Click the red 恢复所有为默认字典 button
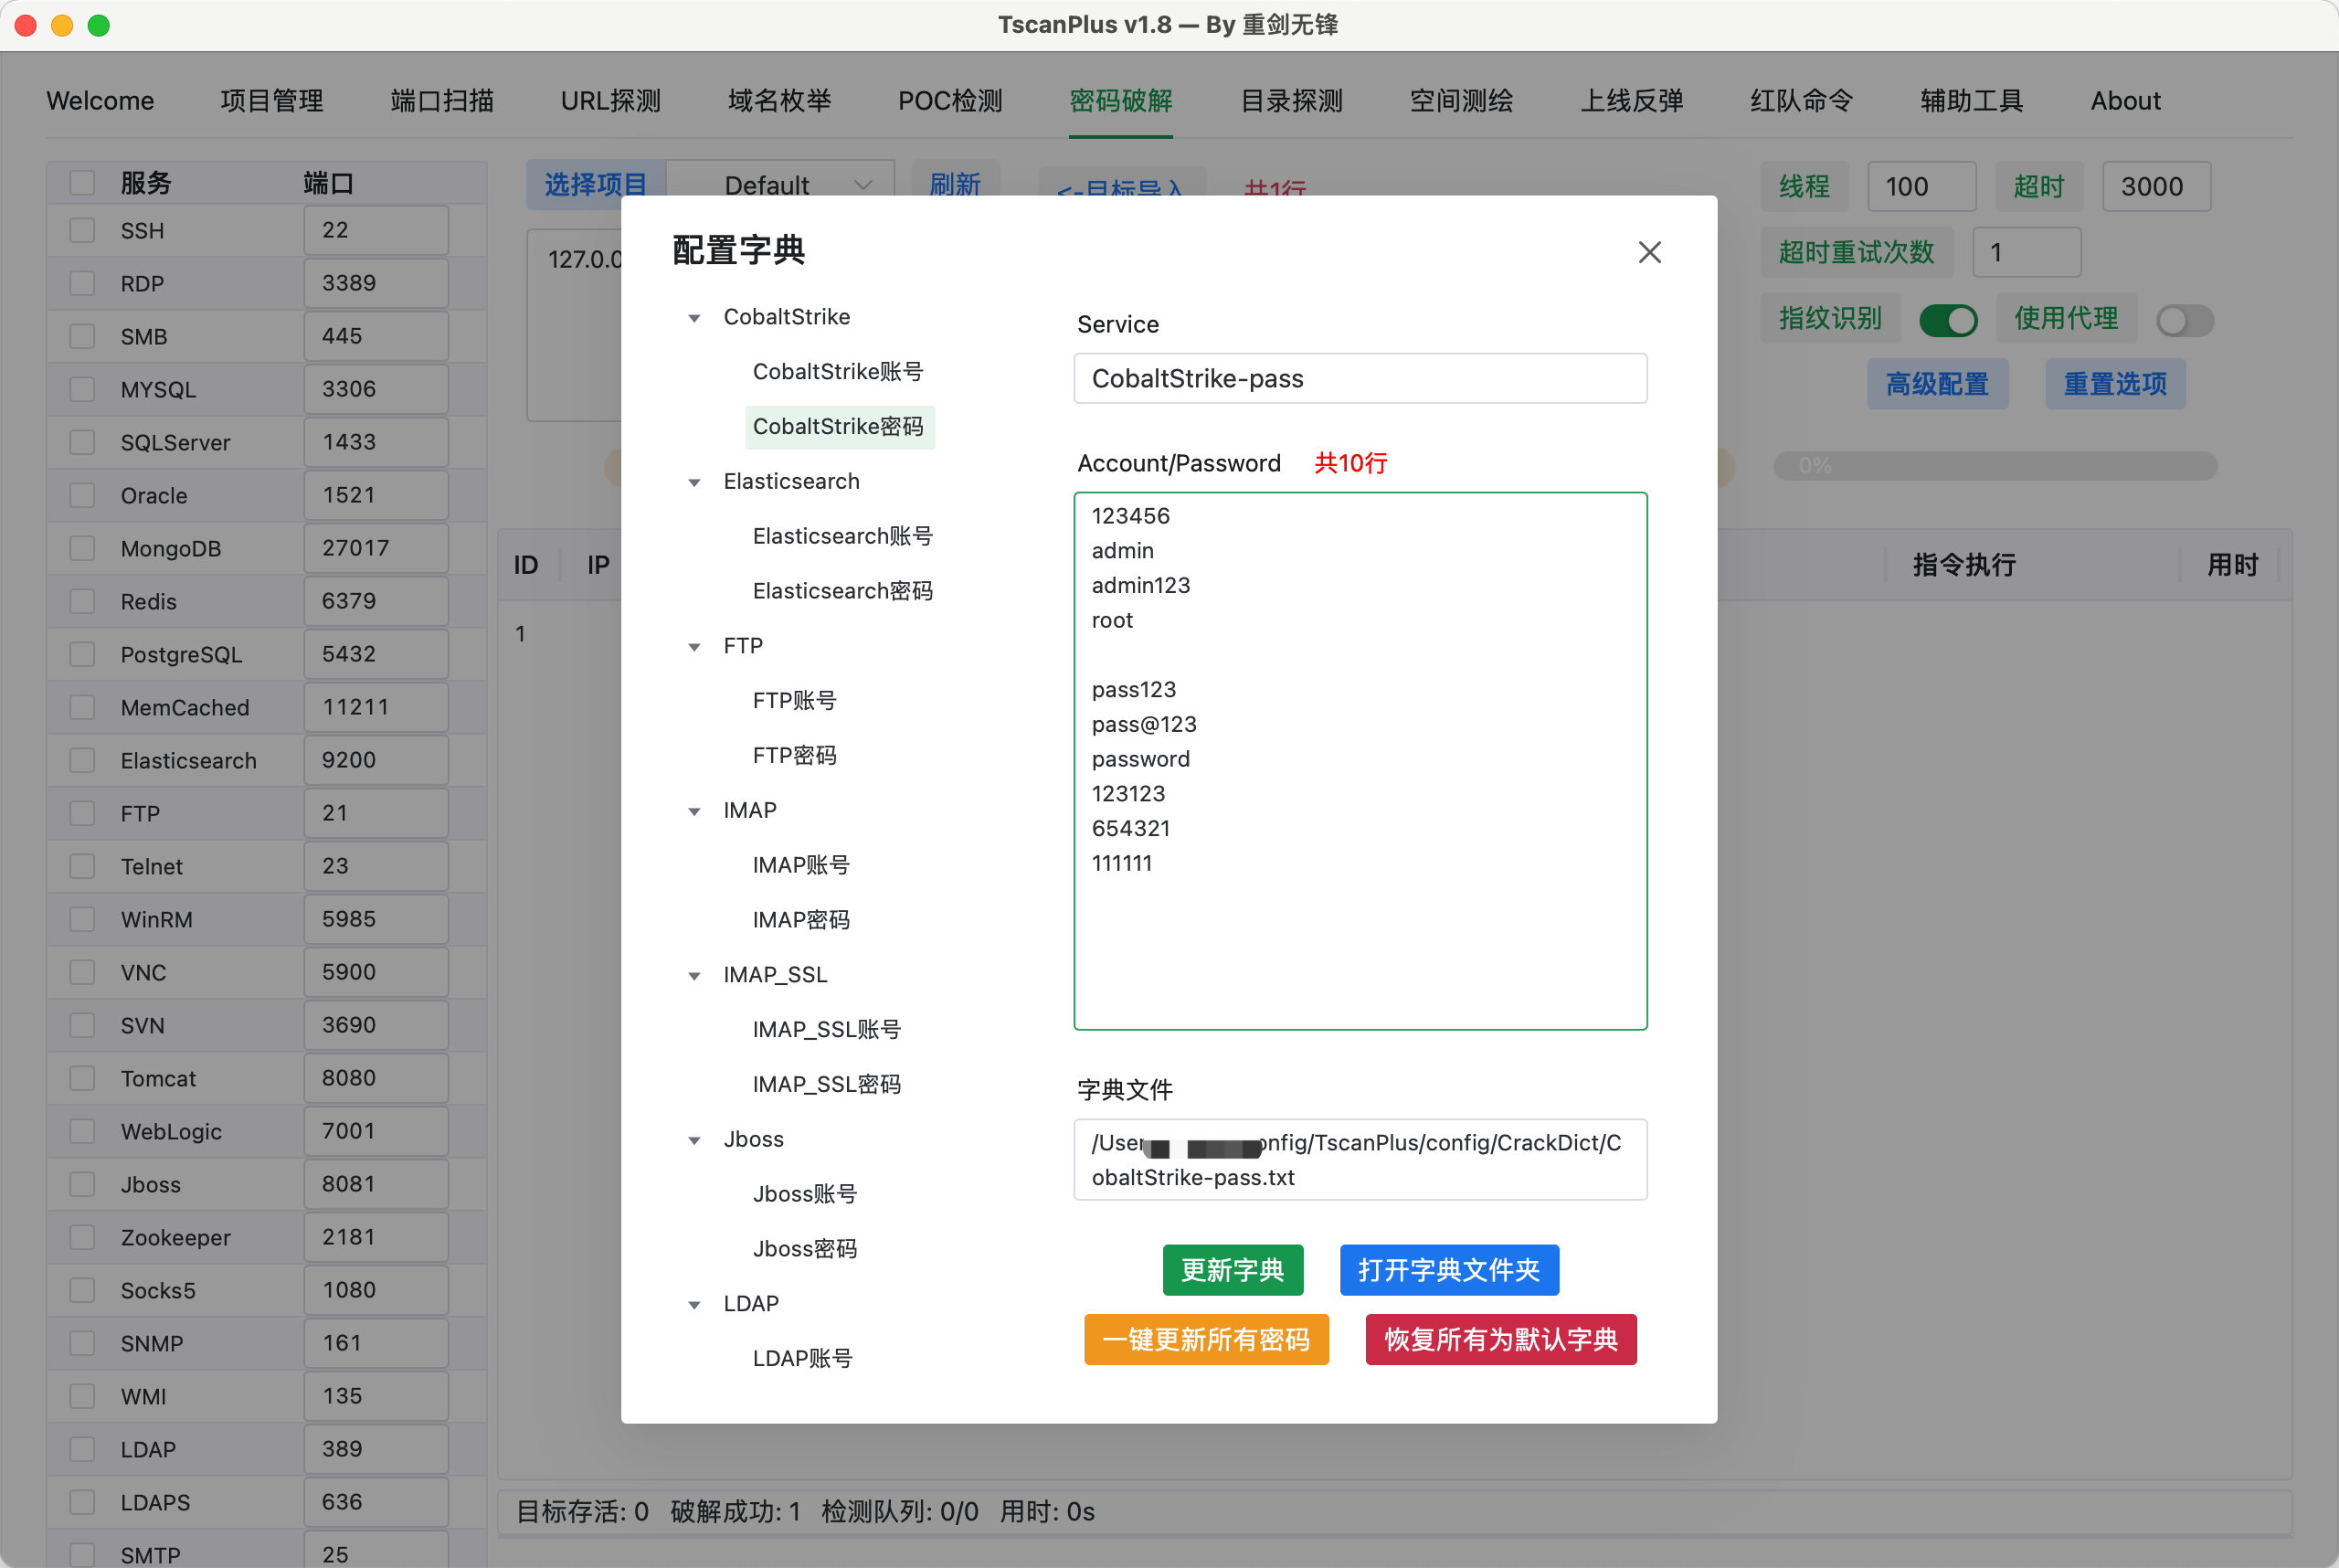 pyautogui.click(x=1500, y=1339)
